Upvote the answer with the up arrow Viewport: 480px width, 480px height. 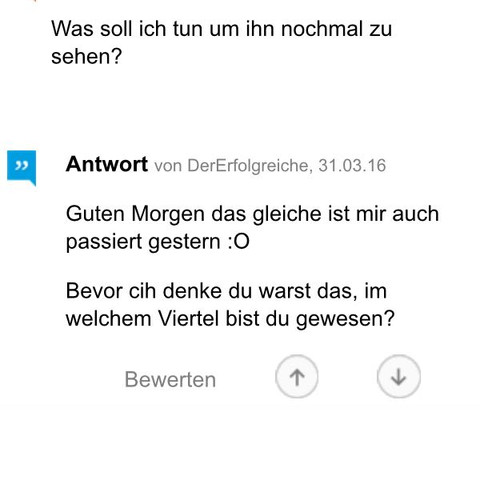tap(297, 377)
